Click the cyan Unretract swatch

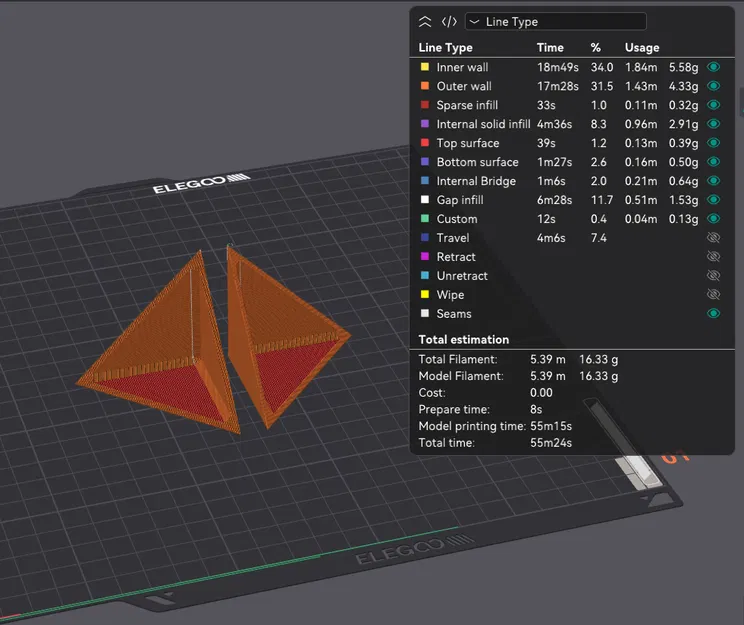pyautogui.click(x=425, y=275)
